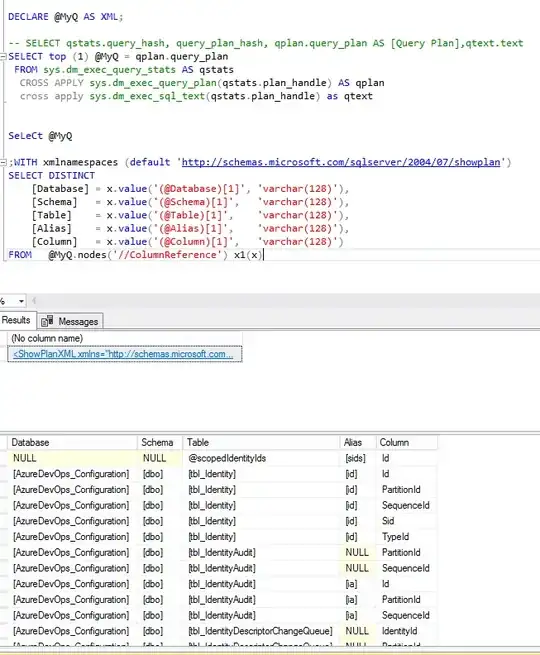Viewport: 540px width, 655px height.
Task: Select the [ia] alias cell in Id row
Action: click(358, 584)
